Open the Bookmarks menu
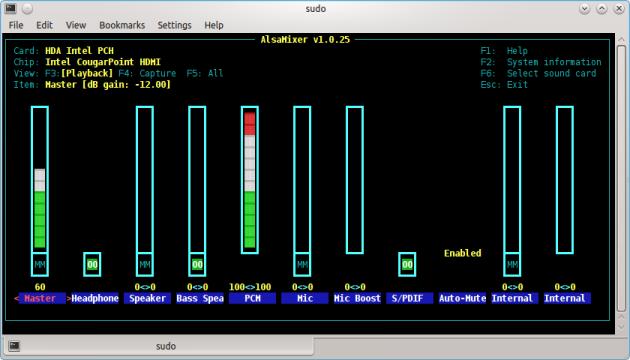The image size is (630, 360). (122, 25)
